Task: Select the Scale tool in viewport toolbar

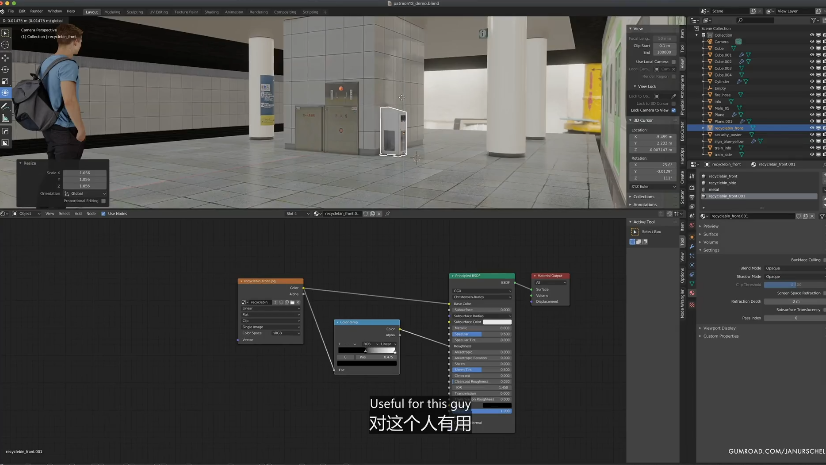Action: point(5,81)
